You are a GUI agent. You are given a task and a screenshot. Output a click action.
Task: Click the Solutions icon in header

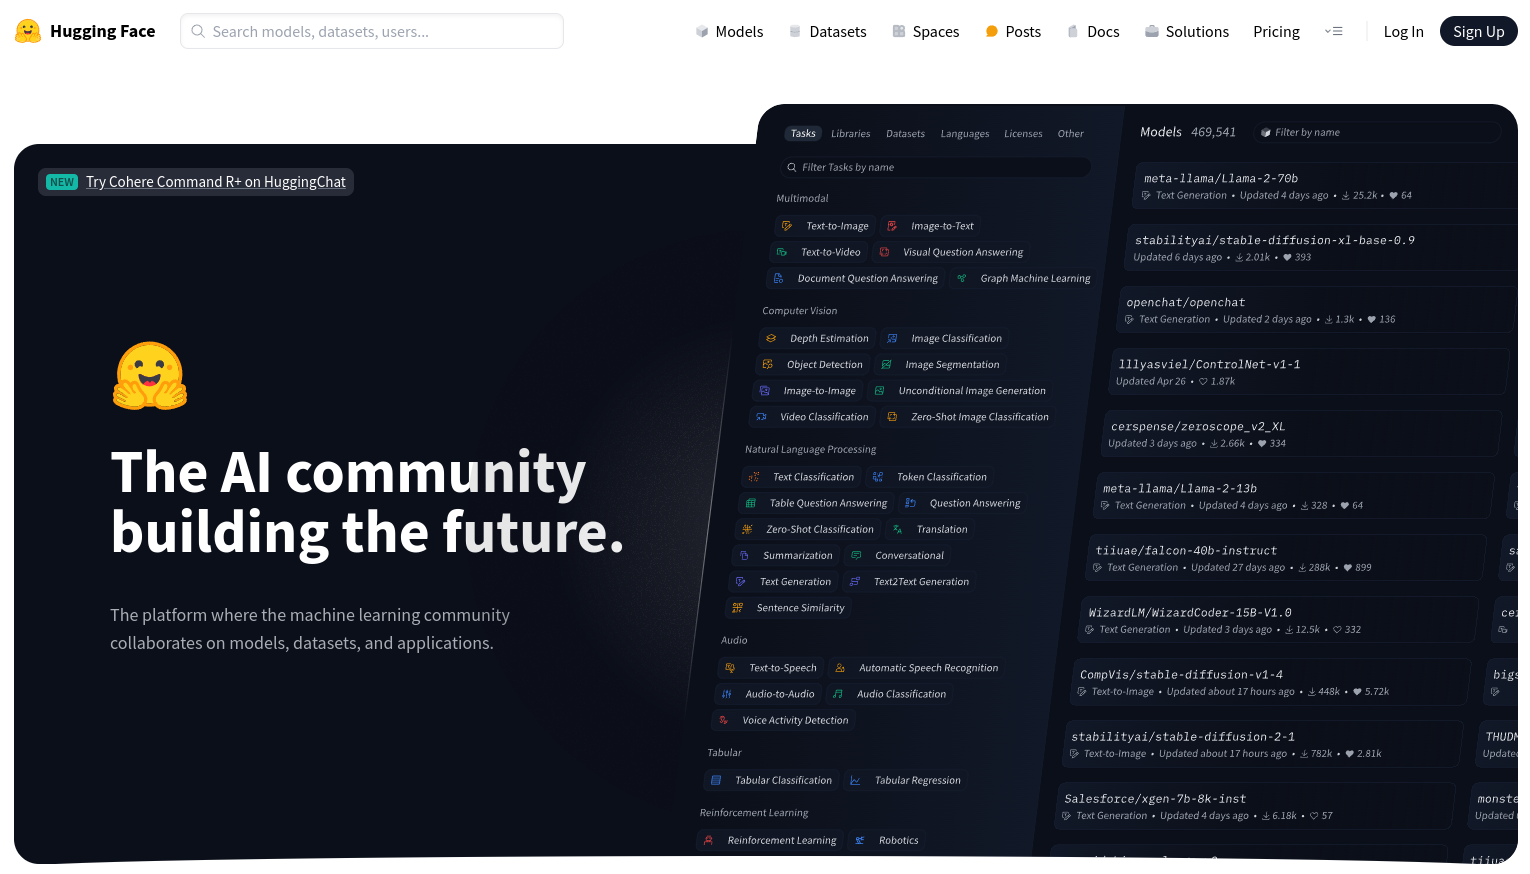[1152, 32]
